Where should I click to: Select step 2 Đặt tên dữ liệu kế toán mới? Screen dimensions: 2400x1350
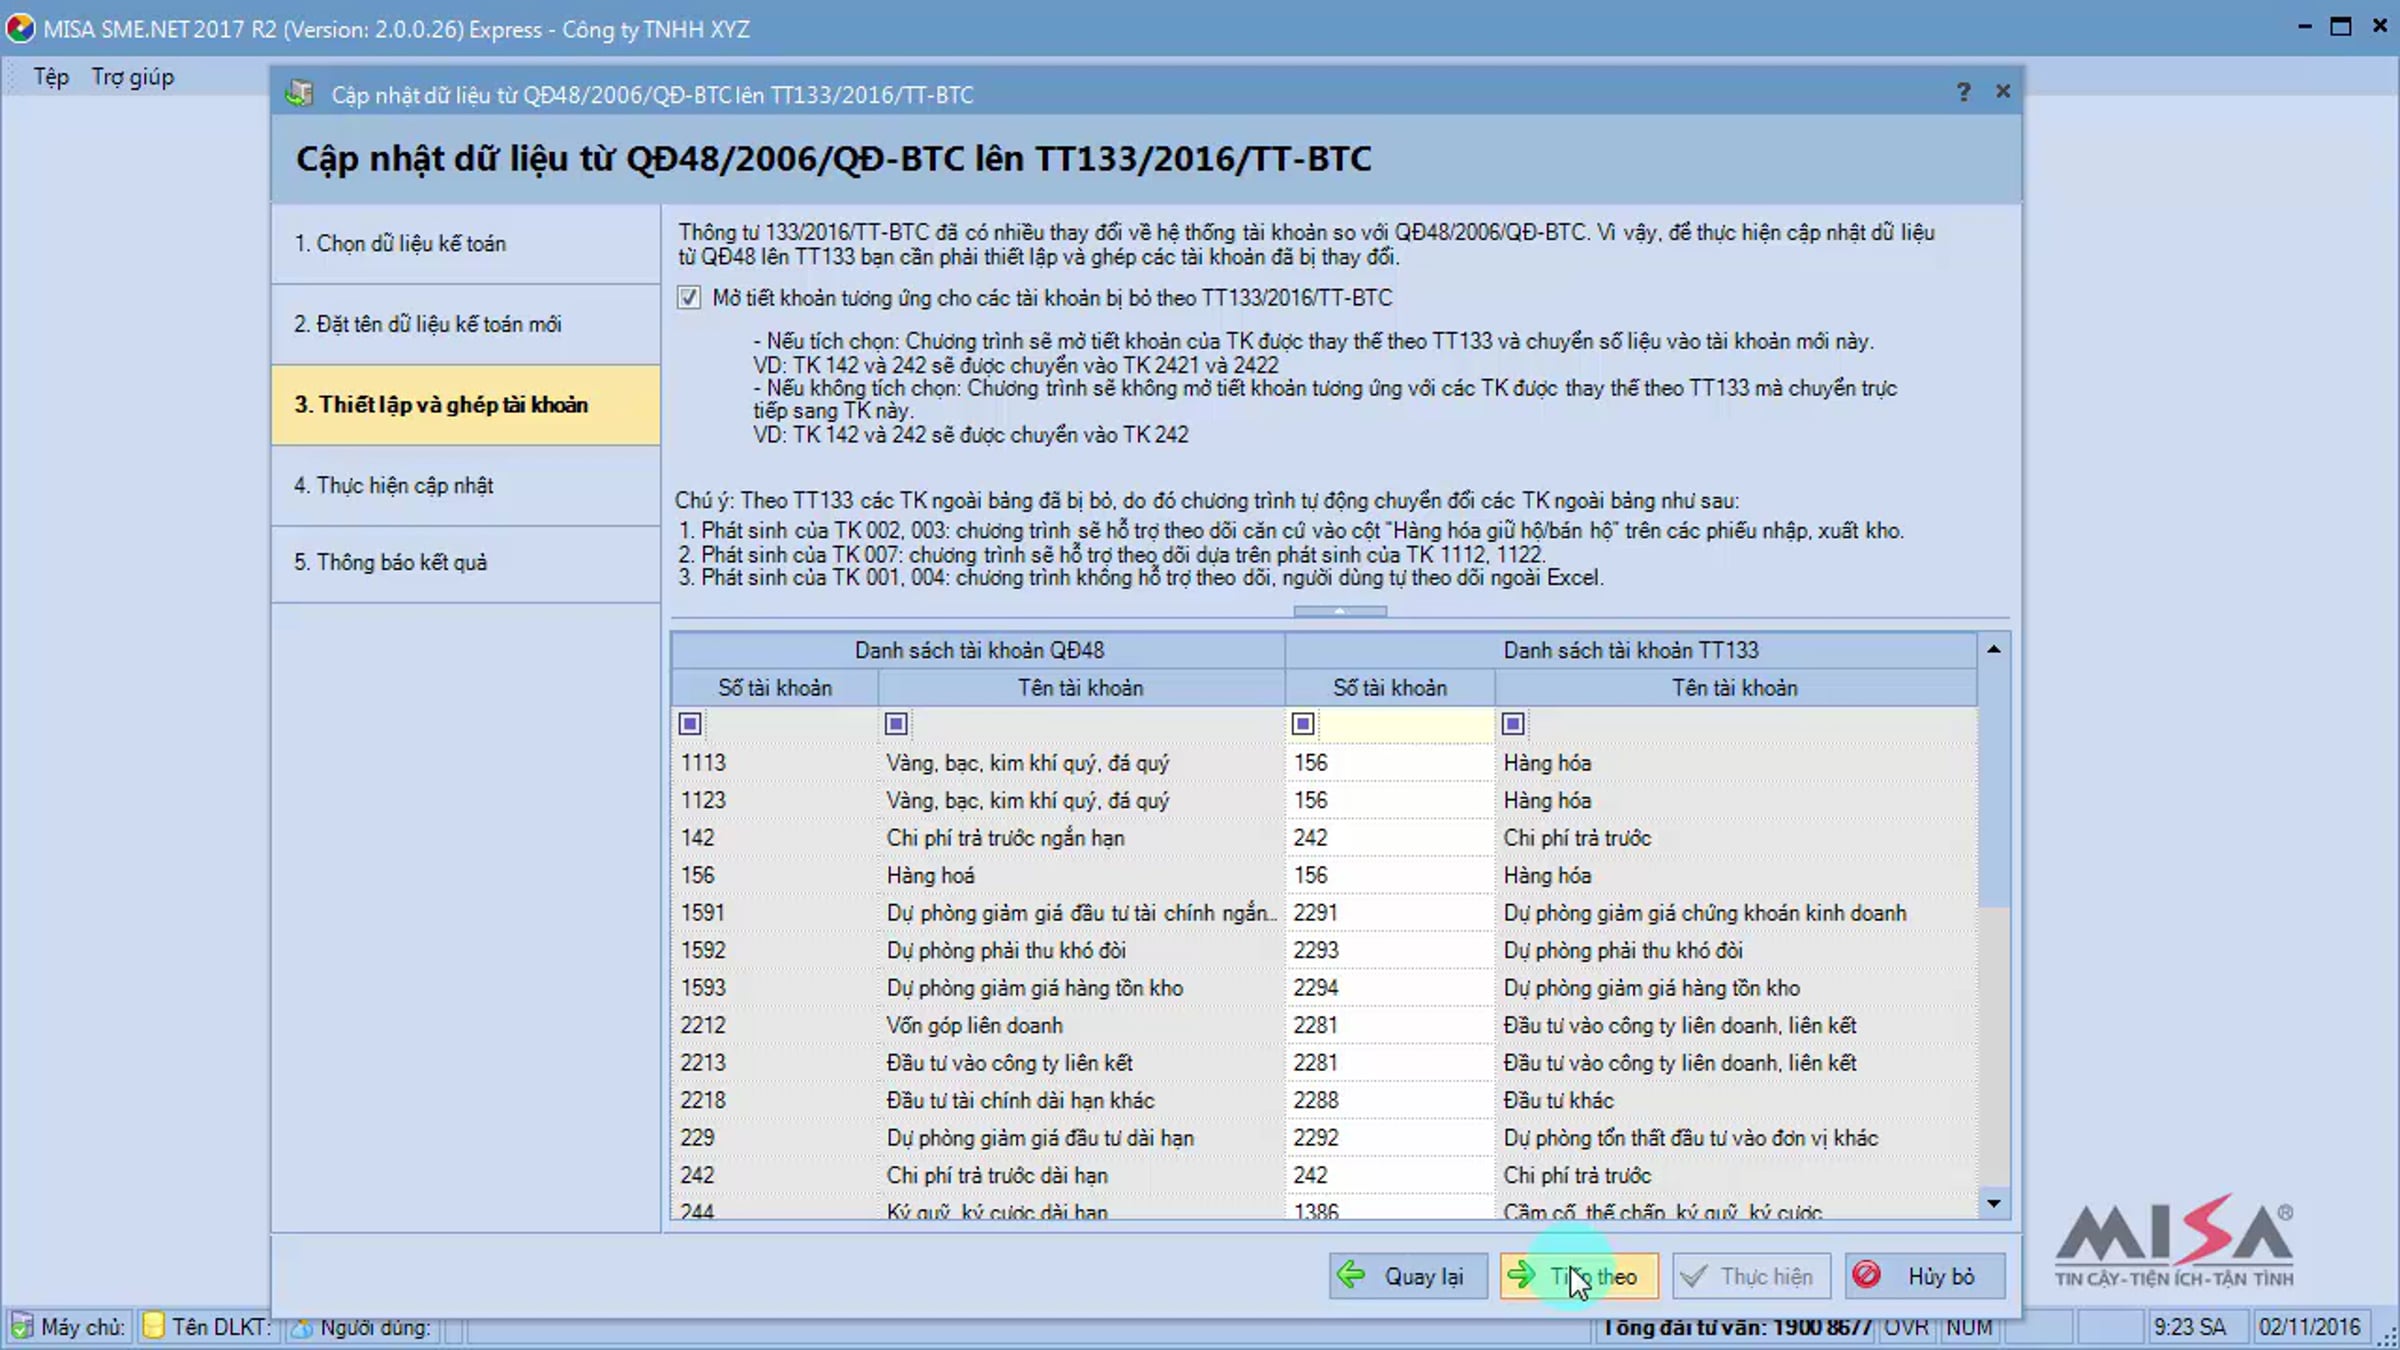coord(465,324)
